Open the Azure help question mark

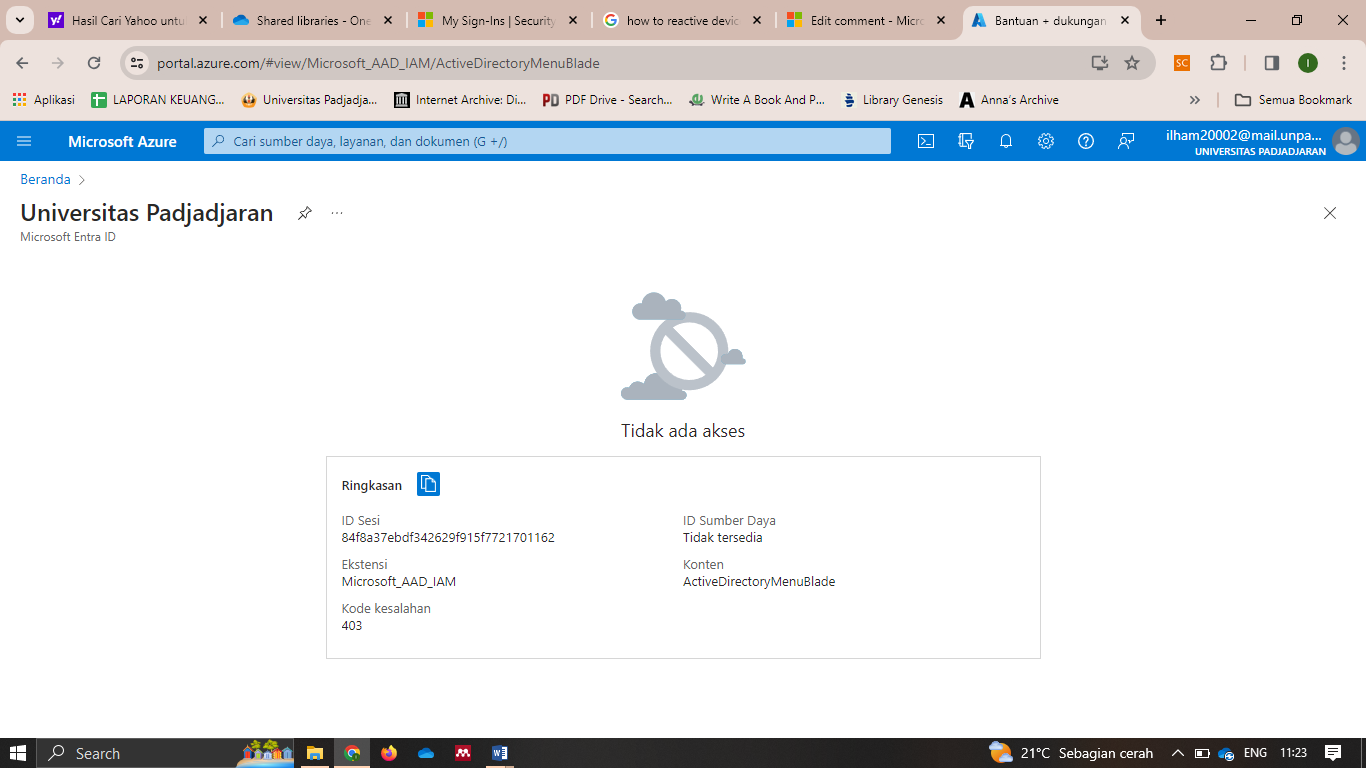[1086, 141]
